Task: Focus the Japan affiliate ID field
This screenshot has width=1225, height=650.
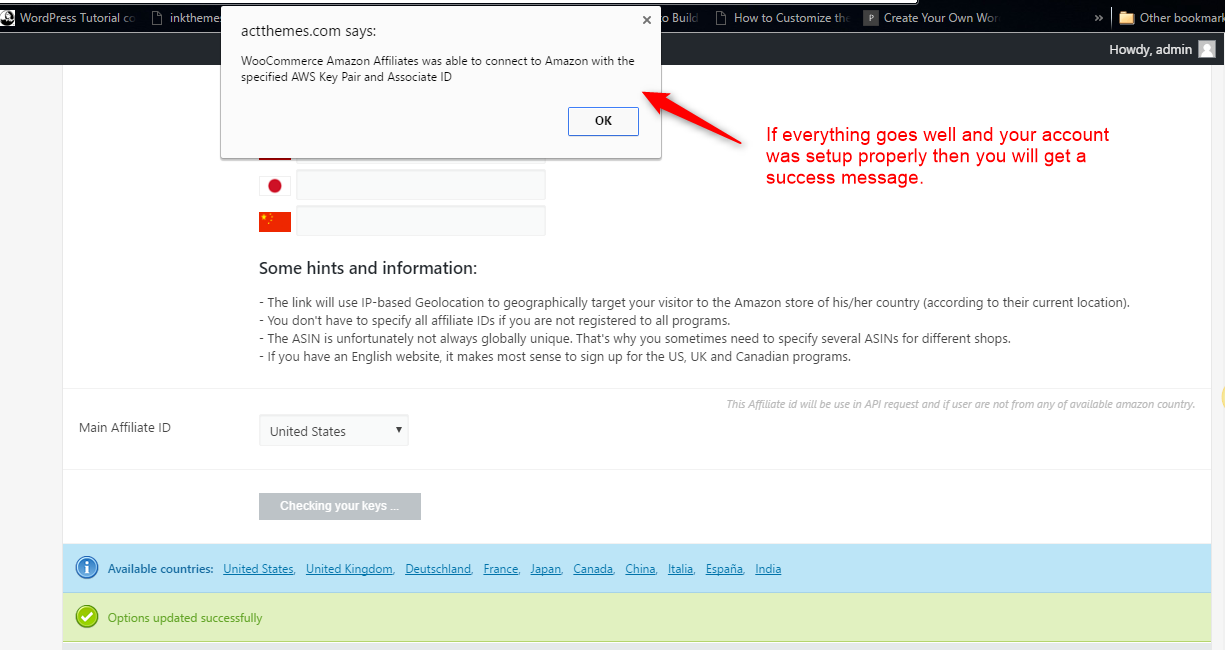Action: (421, 185)
